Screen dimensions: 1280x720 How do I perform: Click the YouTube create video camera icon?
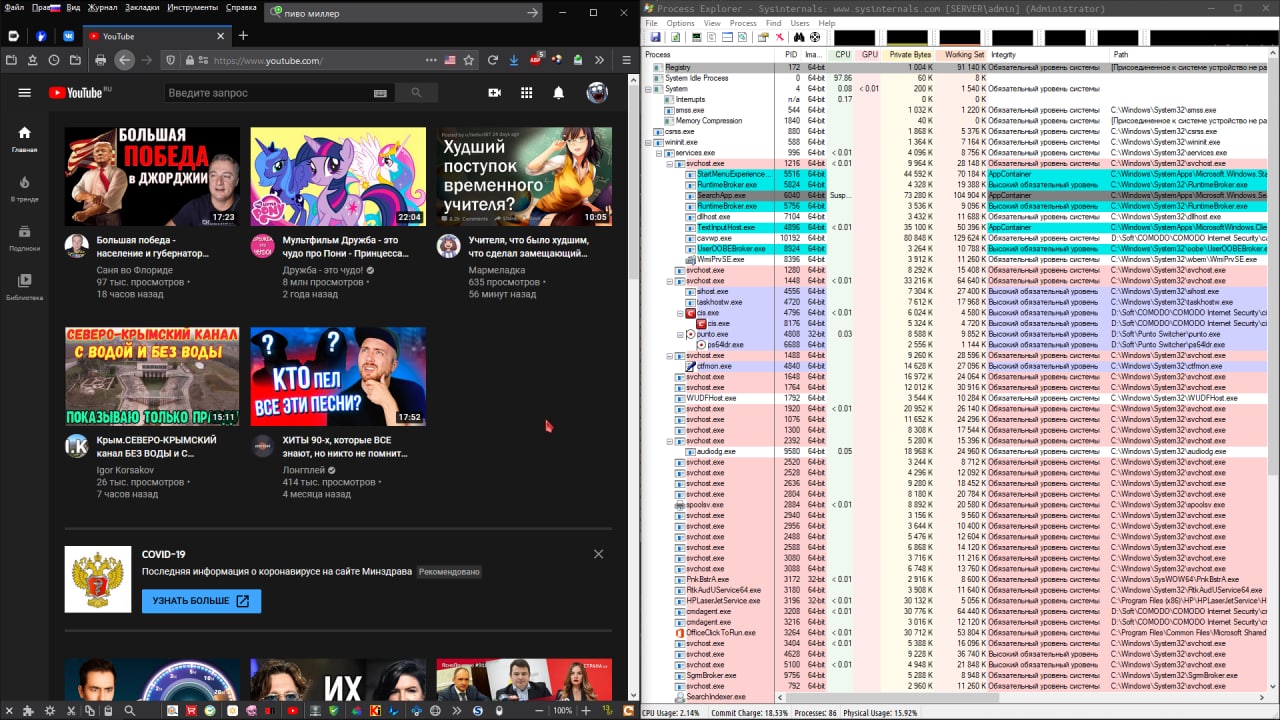click(x=494, y=93)
